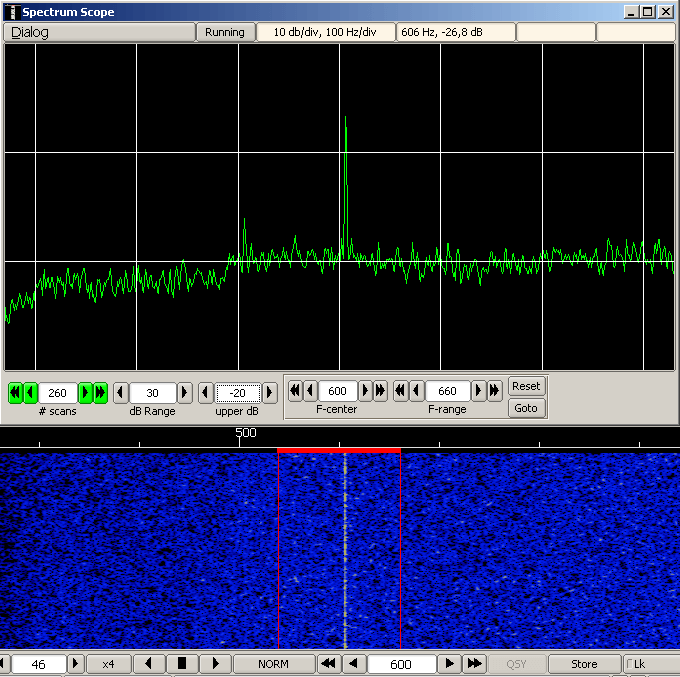Increase F-center with single-right arrow
Screen dimensions: 680x677
point(365,391)
